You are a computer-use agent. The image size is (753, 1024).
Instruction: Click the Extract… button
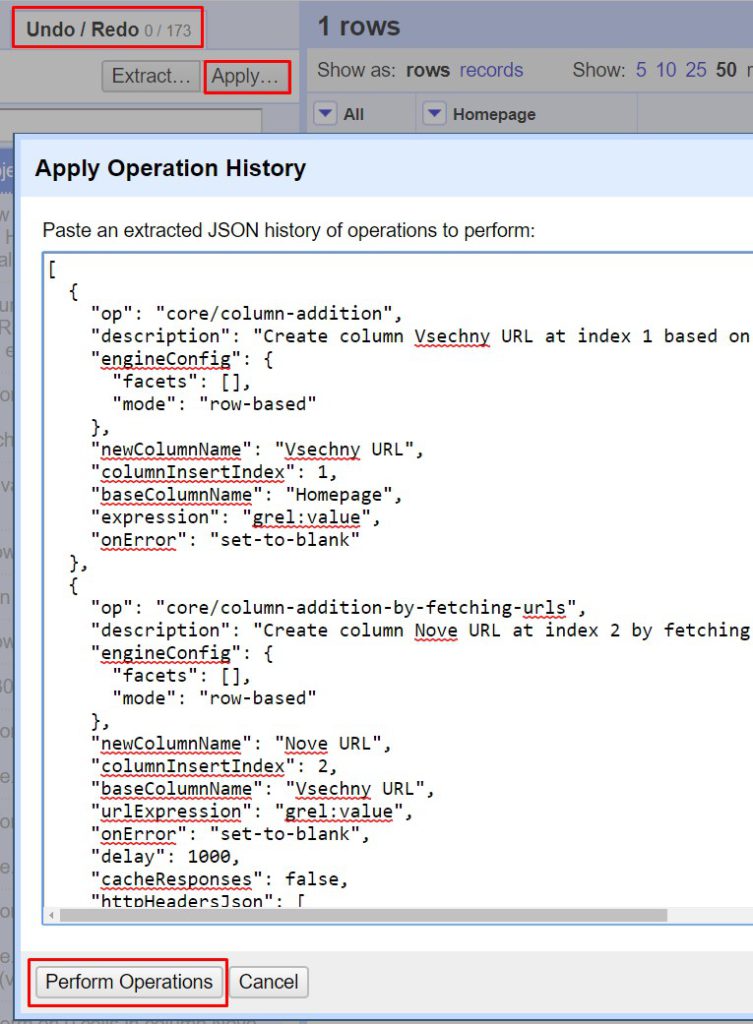[152, 76]
